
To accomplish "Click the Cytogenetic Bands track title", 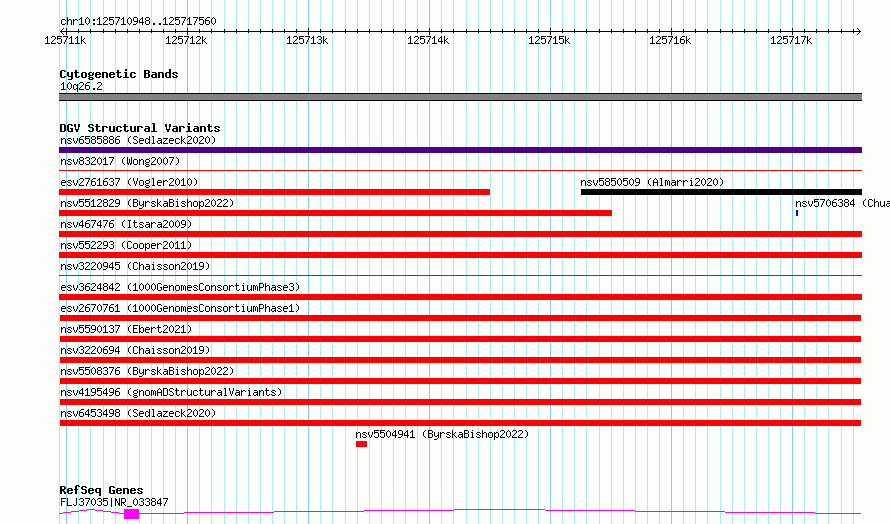I will [119, 74].
